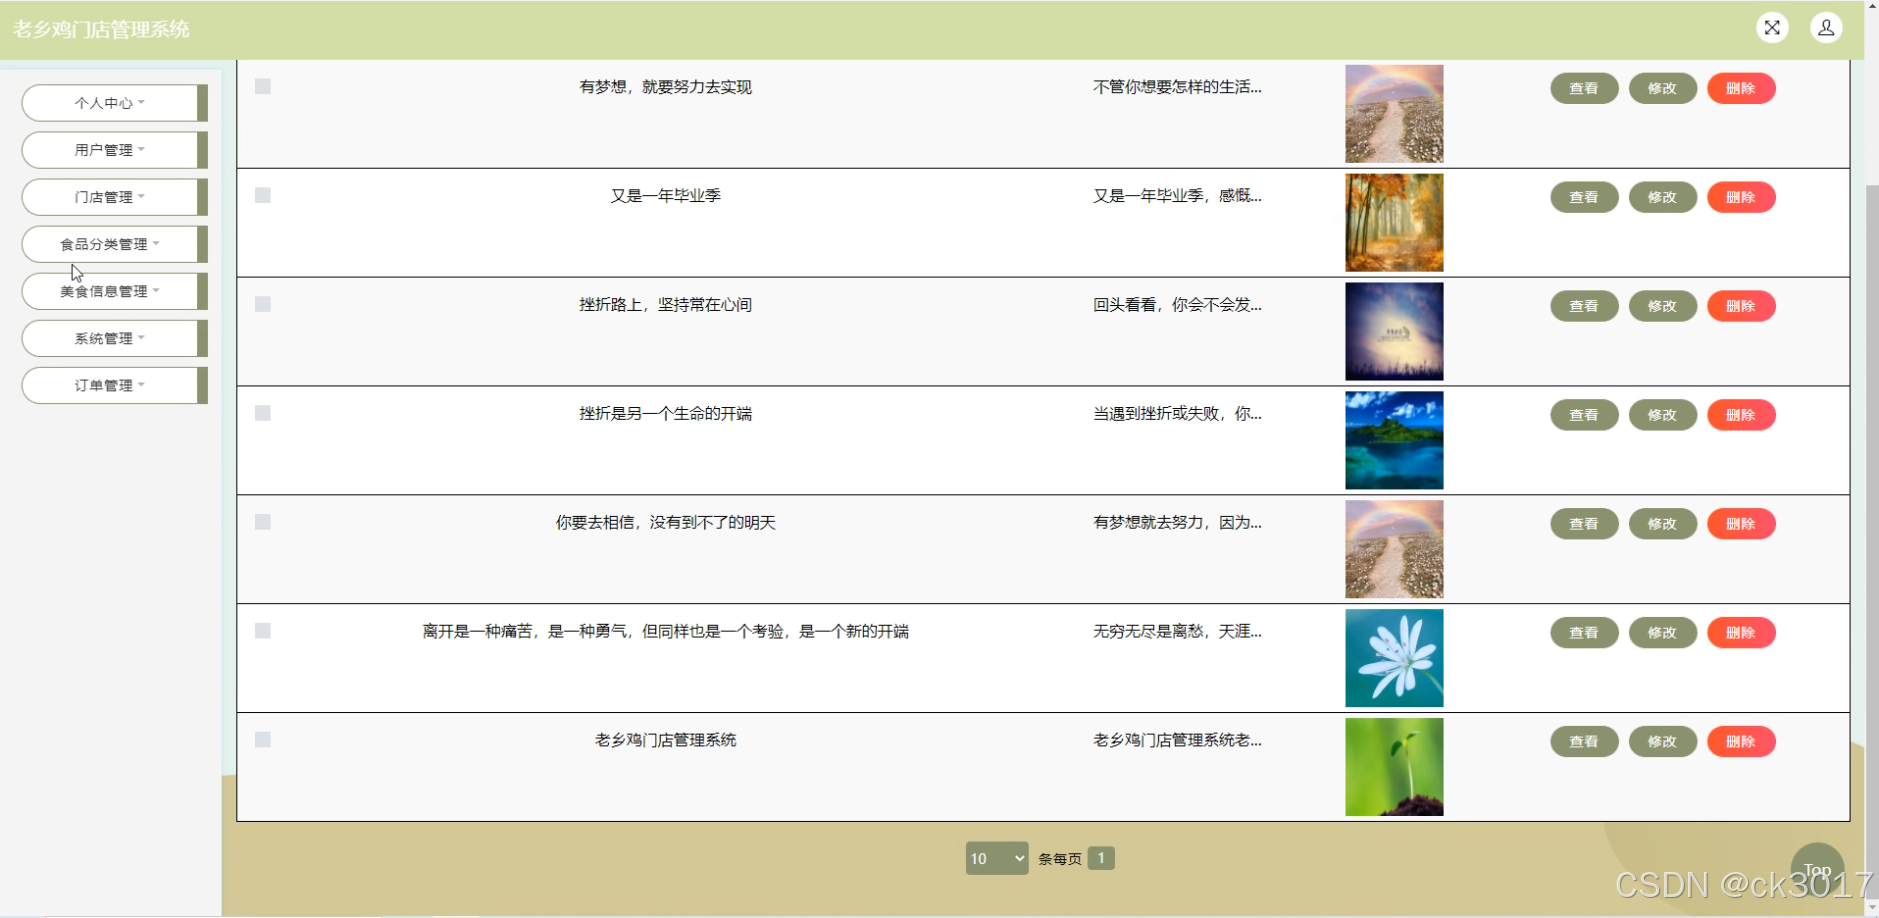Delete the 你要去相信，没有到不了的明天 entry
This screenshot has width=1879, height=918.
tap(1741, 524)
